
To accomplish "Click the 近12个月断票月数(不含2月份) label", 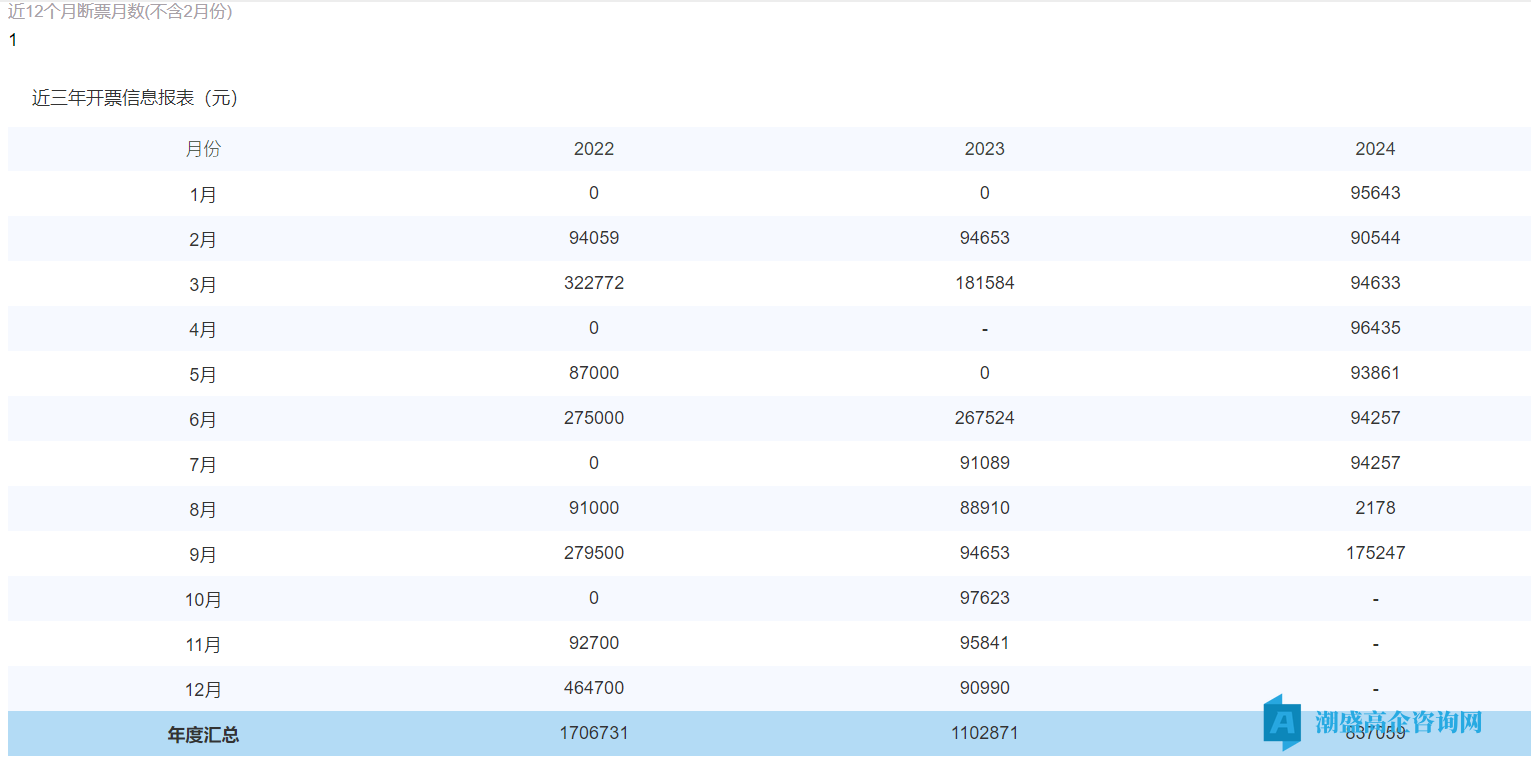I will [120, 12].
